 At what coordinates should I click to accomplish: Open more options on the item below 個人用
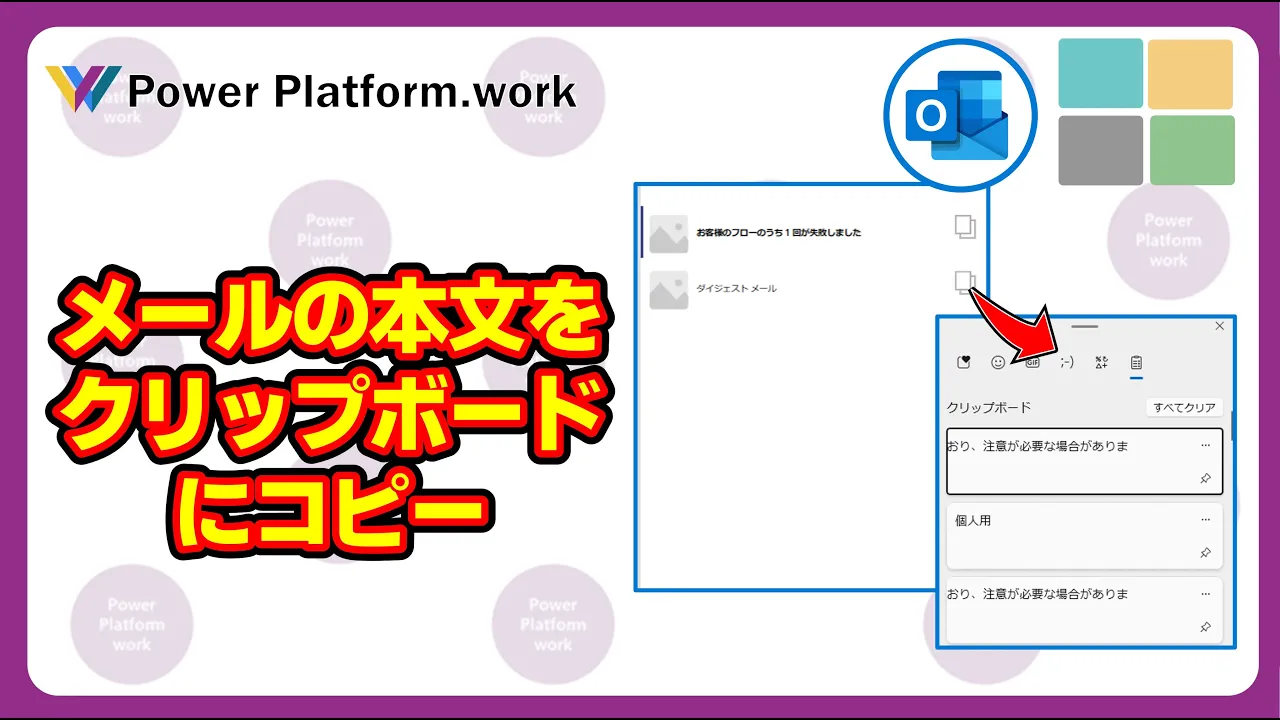point(1205,594)
